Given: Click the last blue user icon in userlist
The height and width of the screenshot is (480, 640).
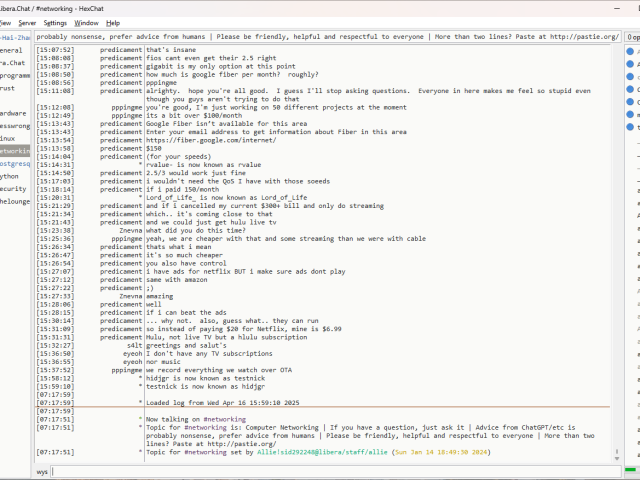Looking at the screenshot, I should [x=632, y=127].
